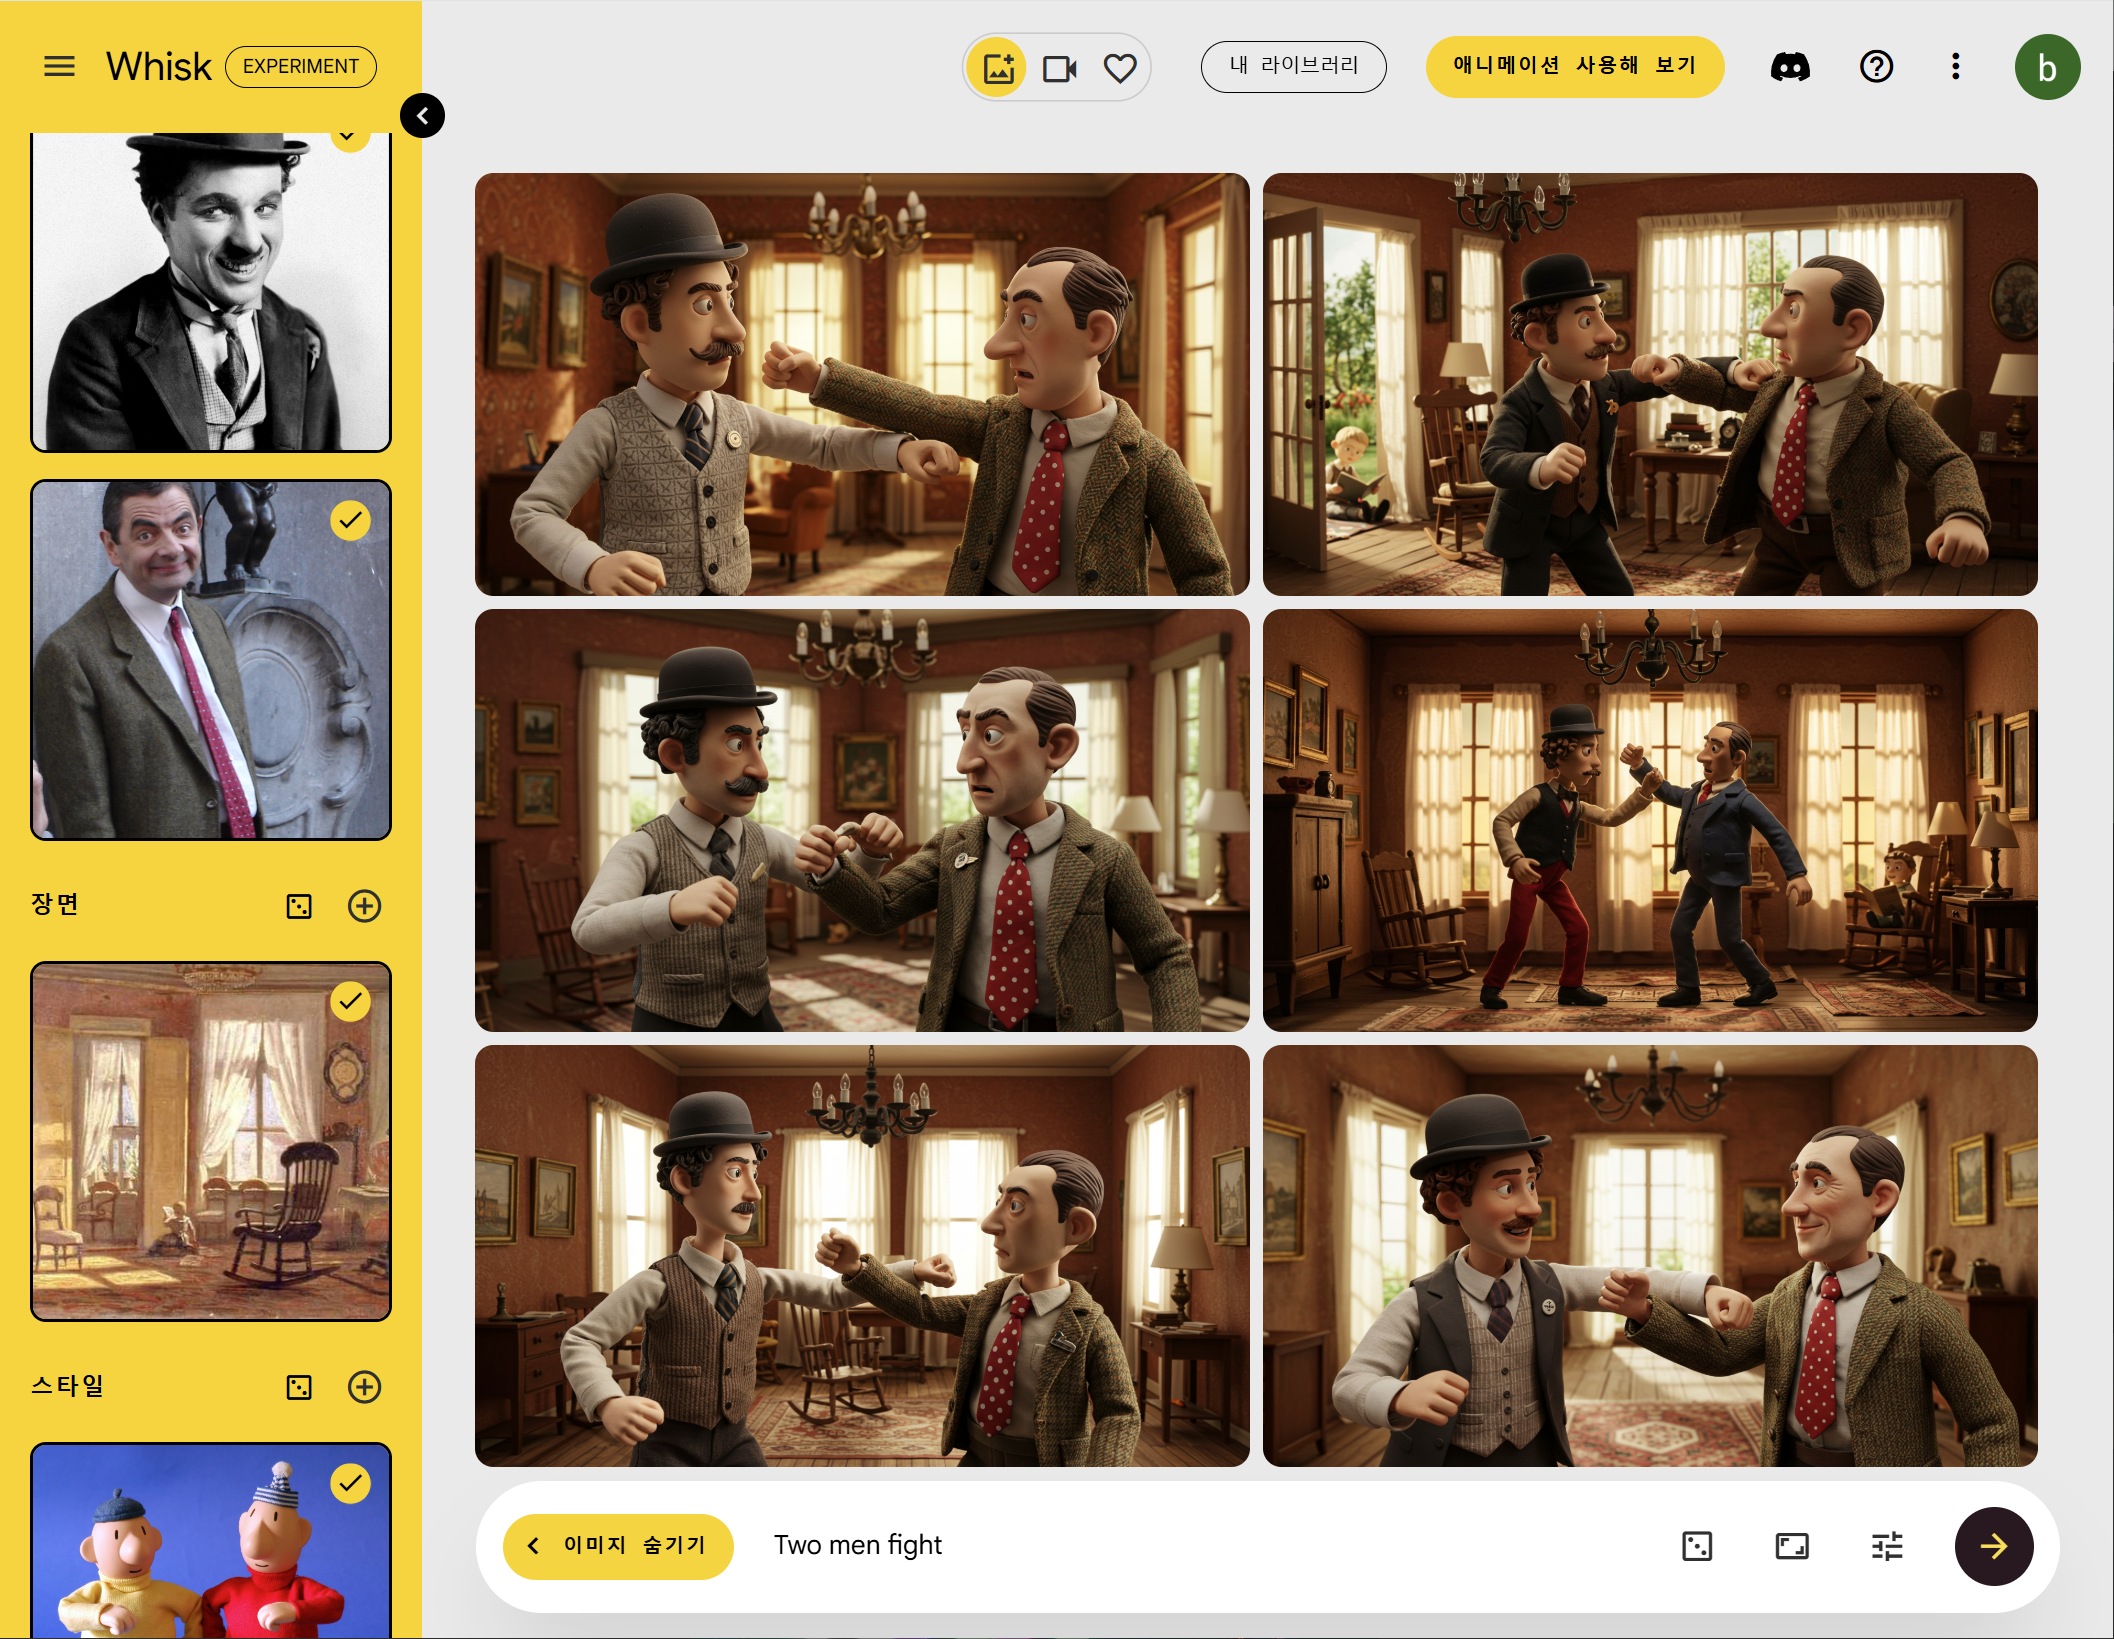Click the aspect ratio icon in prompt bar

click(1792, 1546)
